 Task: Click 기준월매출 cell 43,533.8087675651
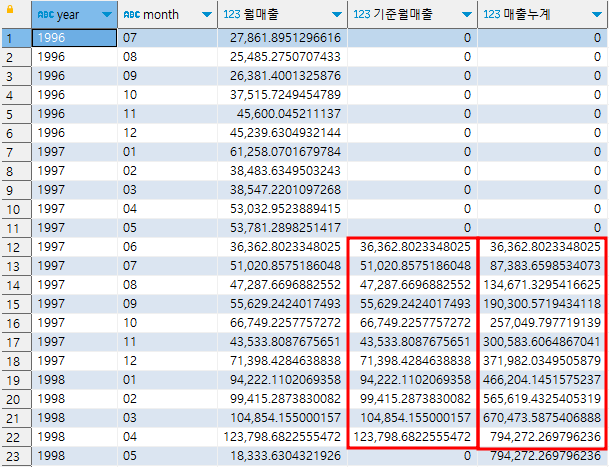(412, 342)
